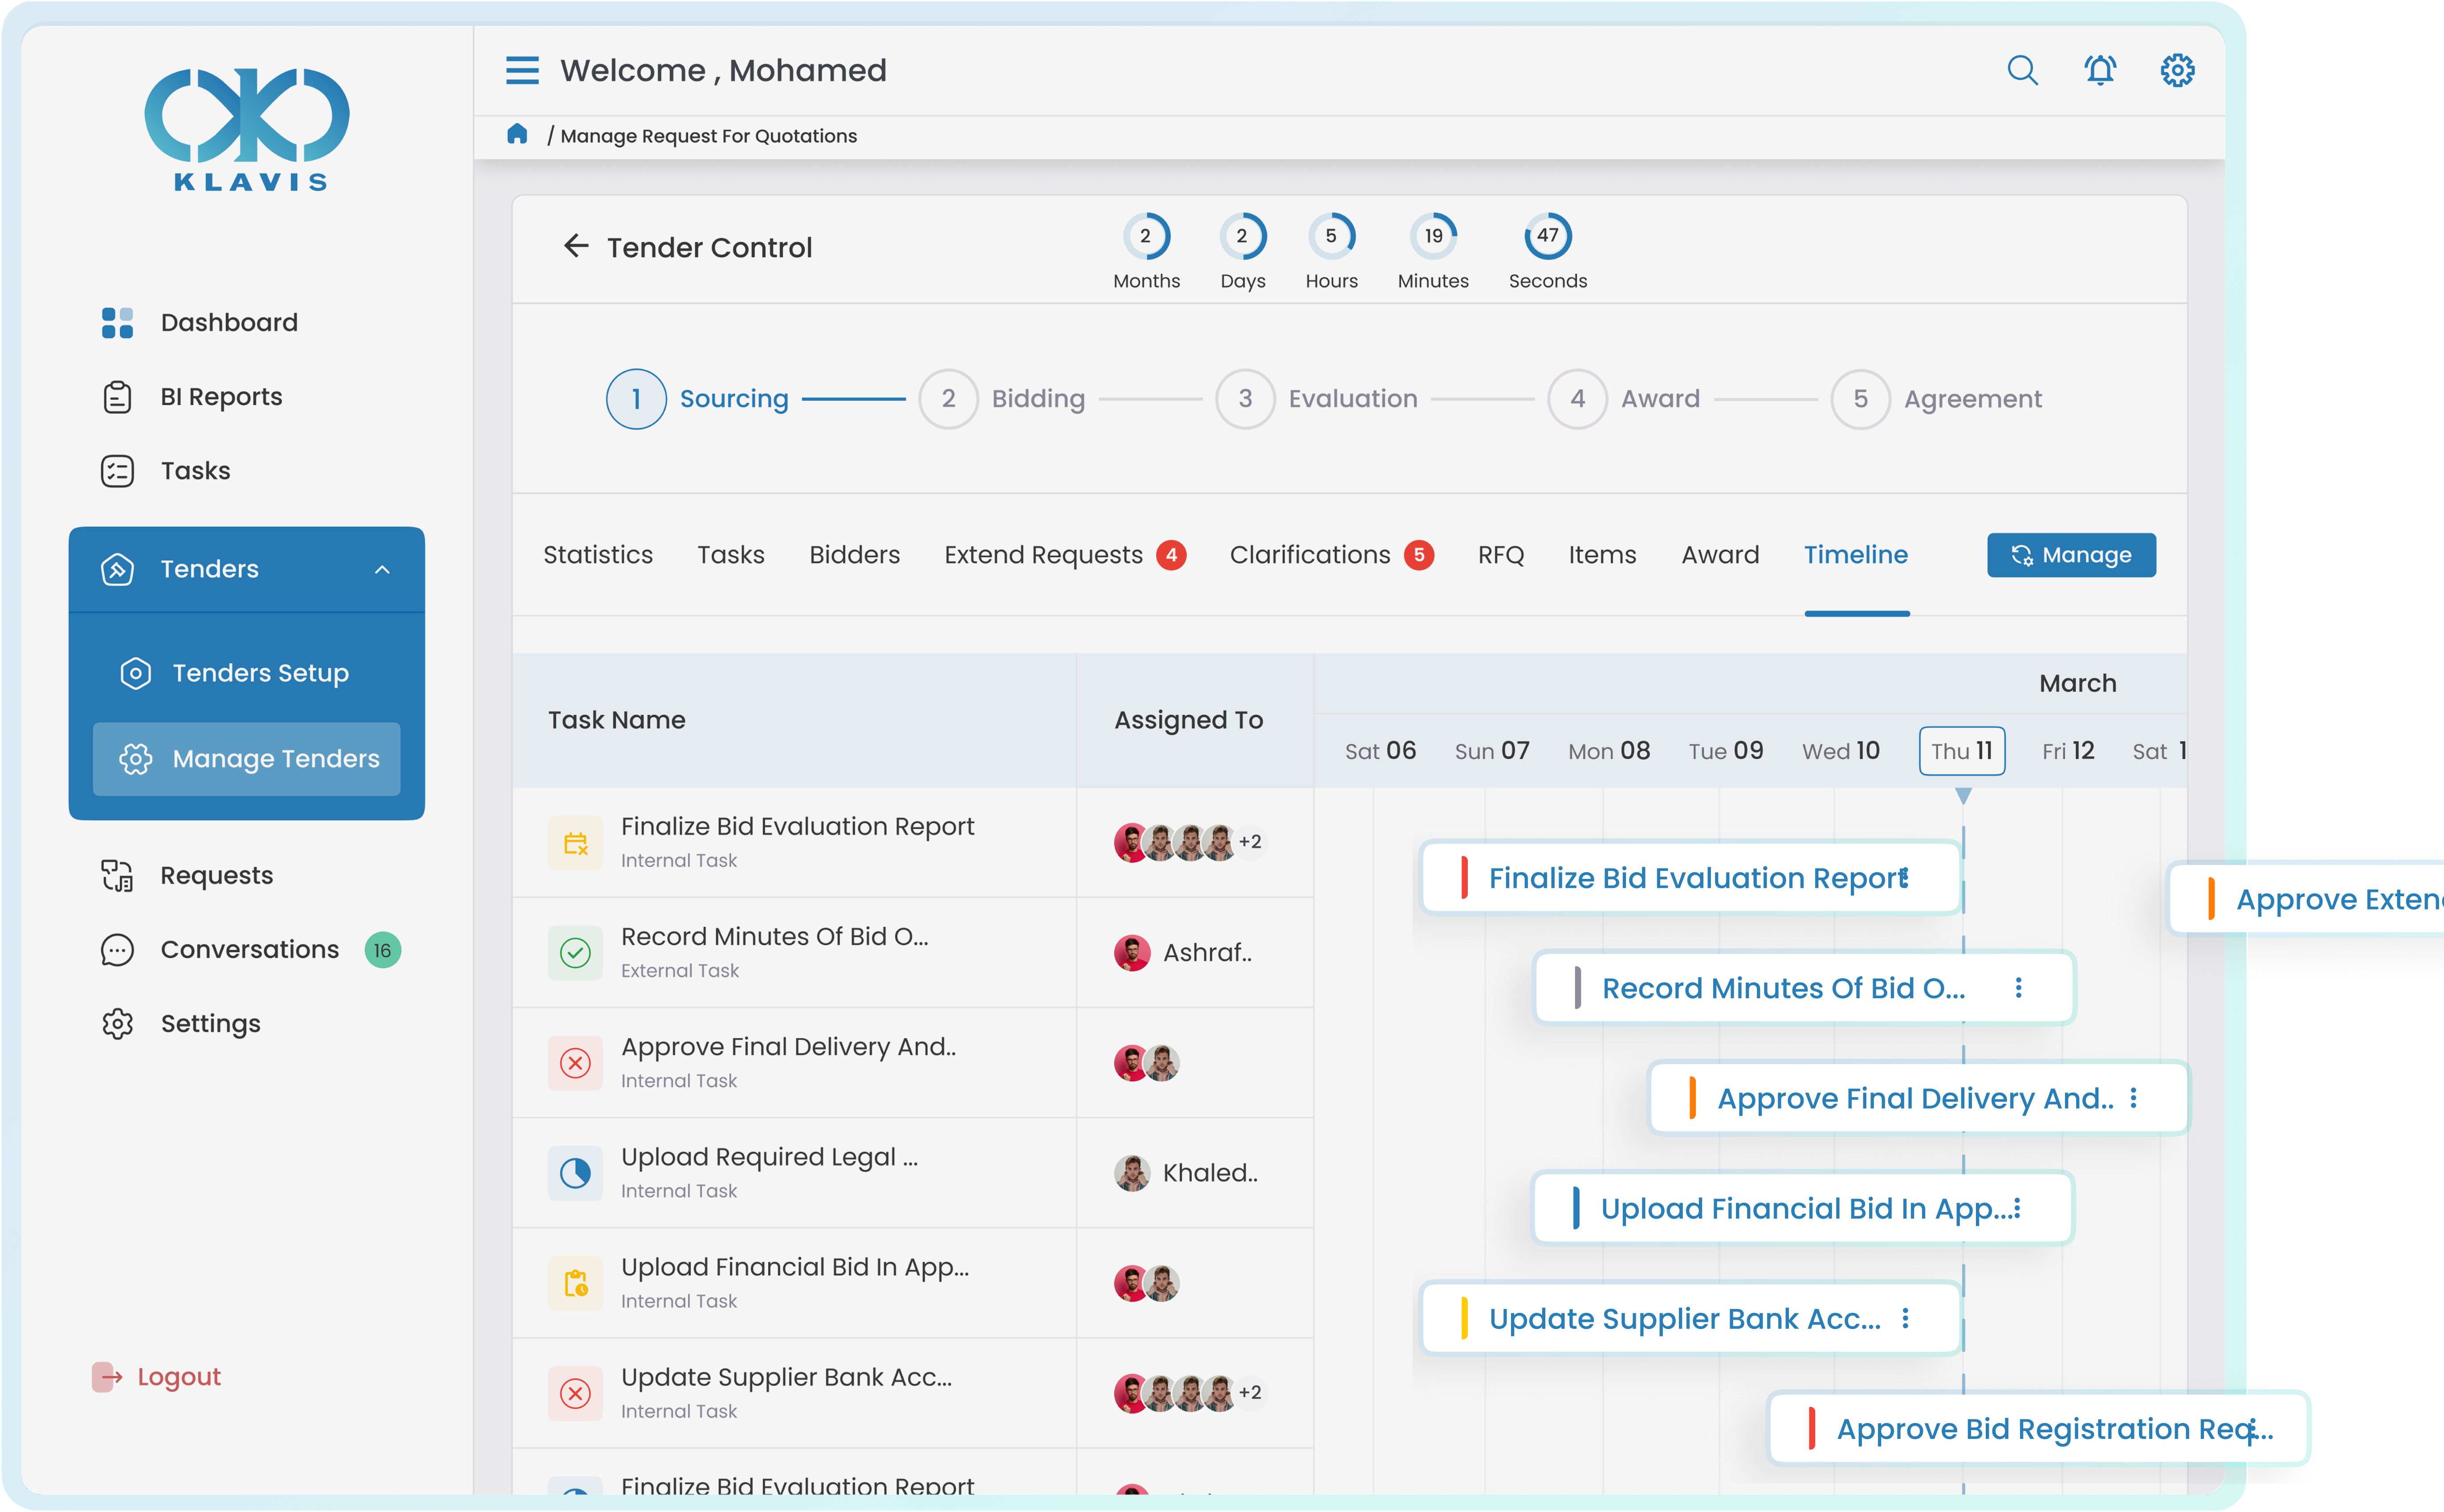Open BI Reports in sidebar
The height and width of the screenshot is (1512, 2444).
[x=221, y=397]
